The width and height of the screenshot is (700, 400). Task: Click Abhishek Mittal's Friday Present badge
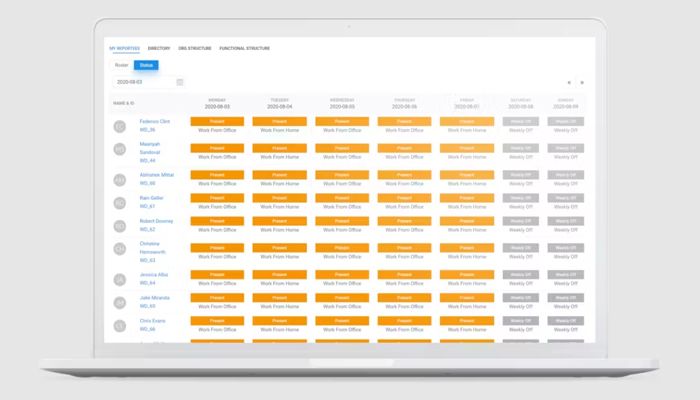point(467,175)
